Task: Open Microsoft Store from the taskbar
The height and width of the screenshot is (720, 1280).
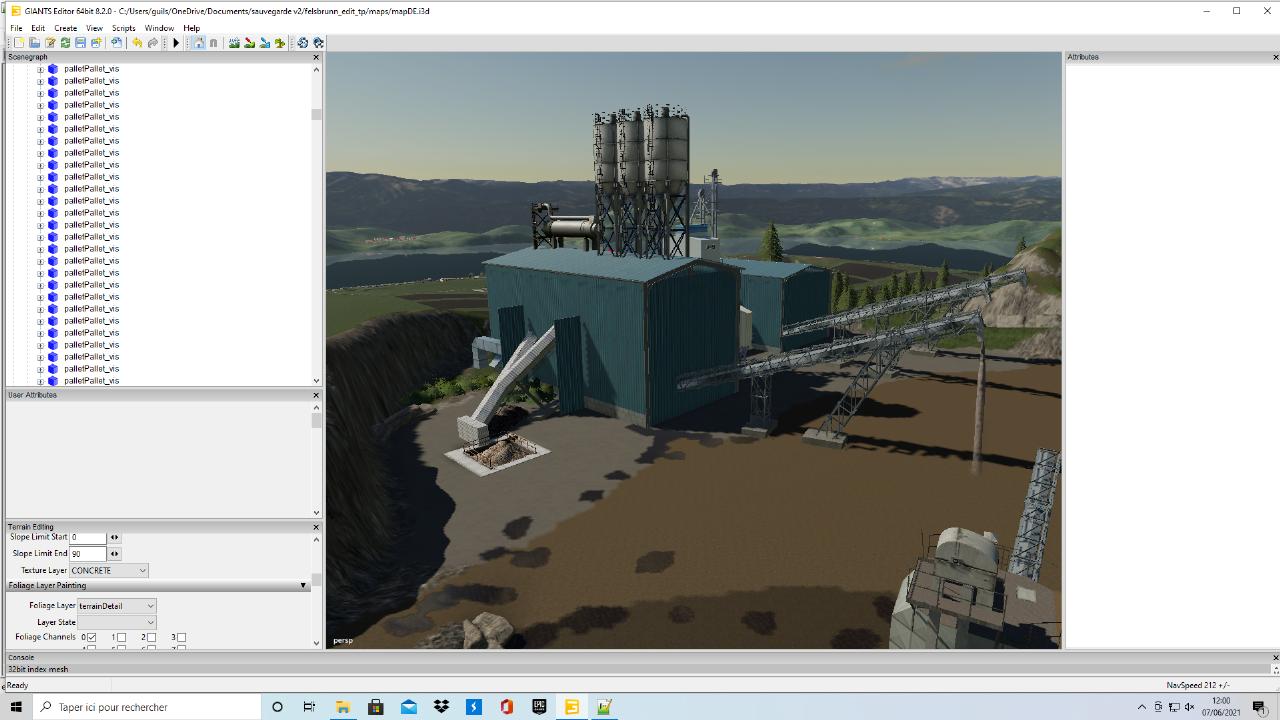Action: pyautogui.click(x=376, y=707)
